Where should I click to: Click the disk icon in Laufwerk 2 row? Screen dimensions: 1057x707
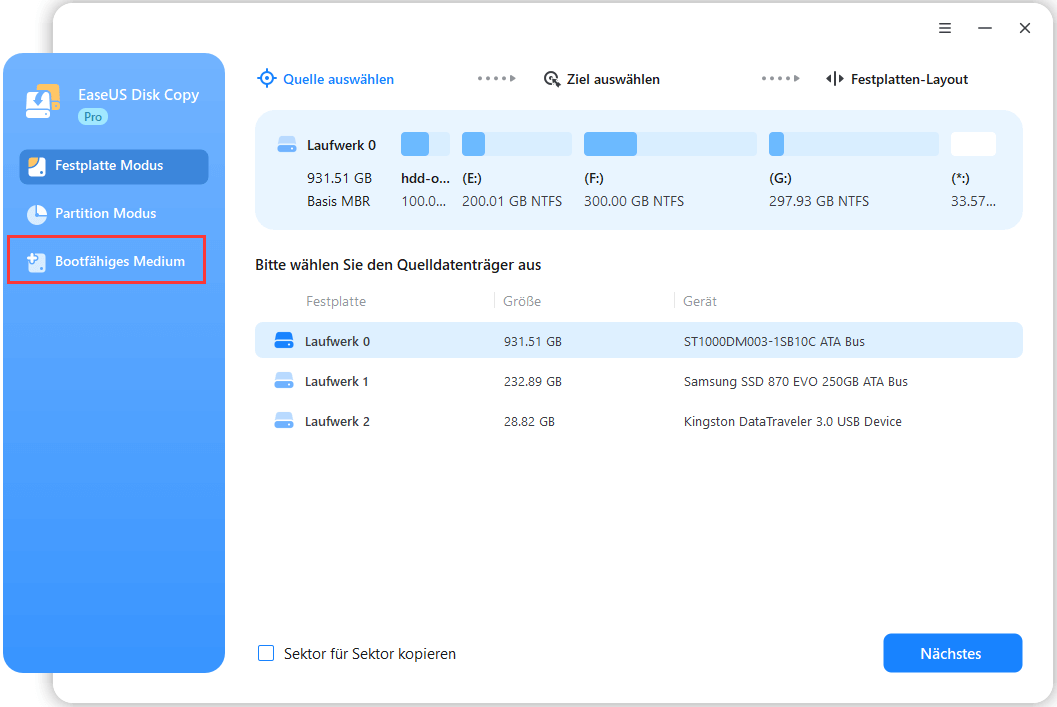point(284,421)
